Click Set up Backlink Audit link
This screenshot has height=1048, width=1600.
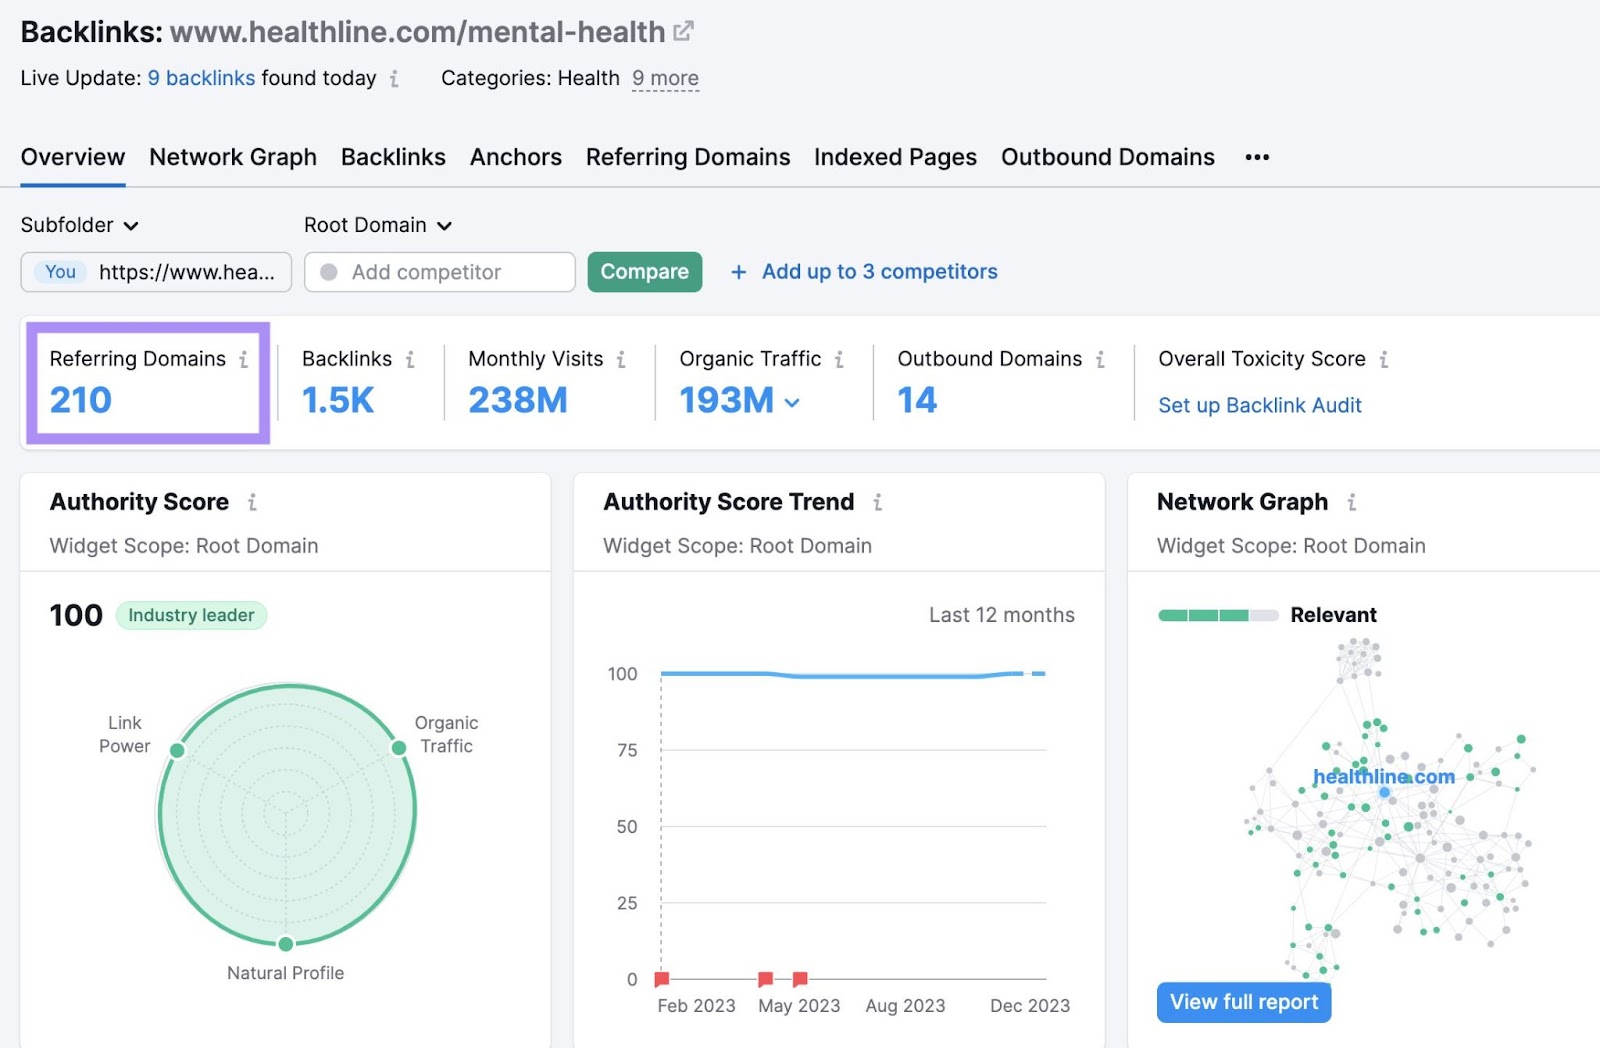click(x=1259, y=405)
